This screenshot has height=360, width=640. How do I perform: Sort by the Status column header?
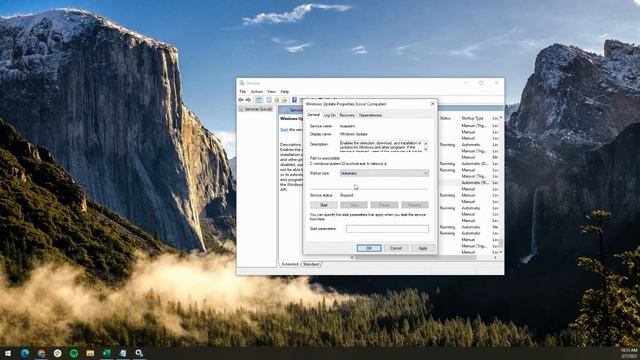click(445, 118)
